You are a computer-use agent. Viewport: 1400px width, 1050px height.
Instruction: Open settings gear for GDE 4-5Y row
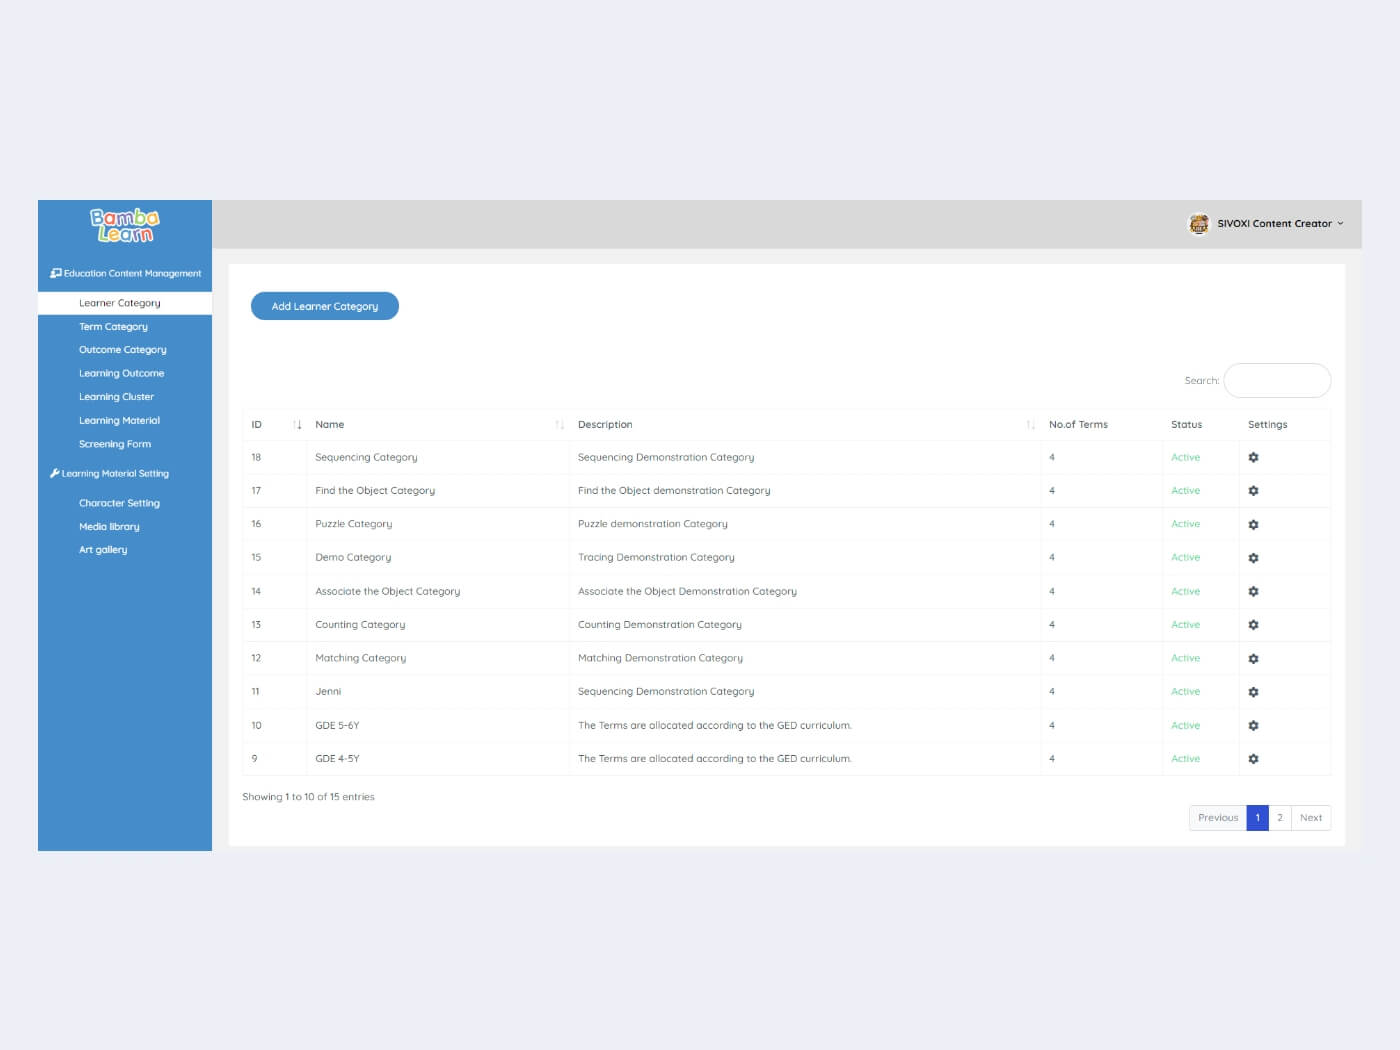(x=1253, y=759)
